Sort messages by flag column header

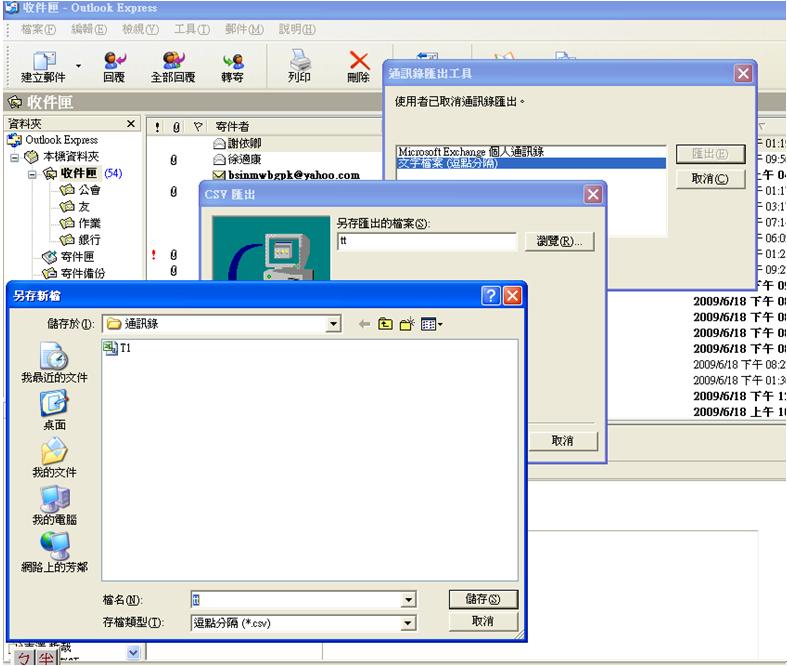coord(198,127)
